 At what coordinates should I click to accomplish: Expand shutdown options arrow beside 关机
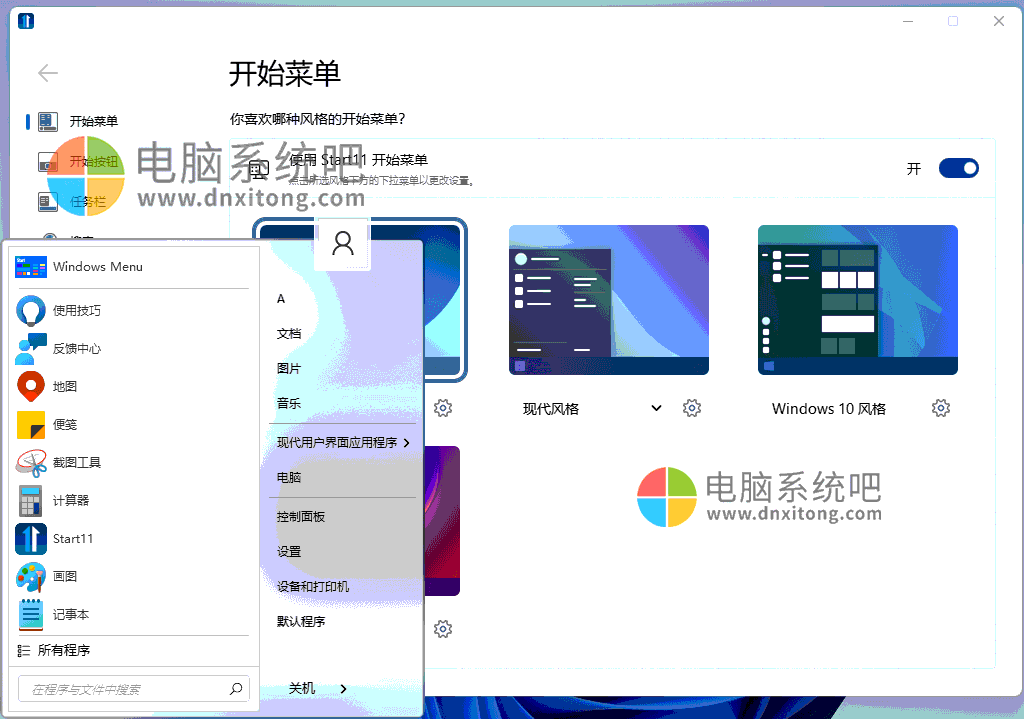click(x=344, y=688)
